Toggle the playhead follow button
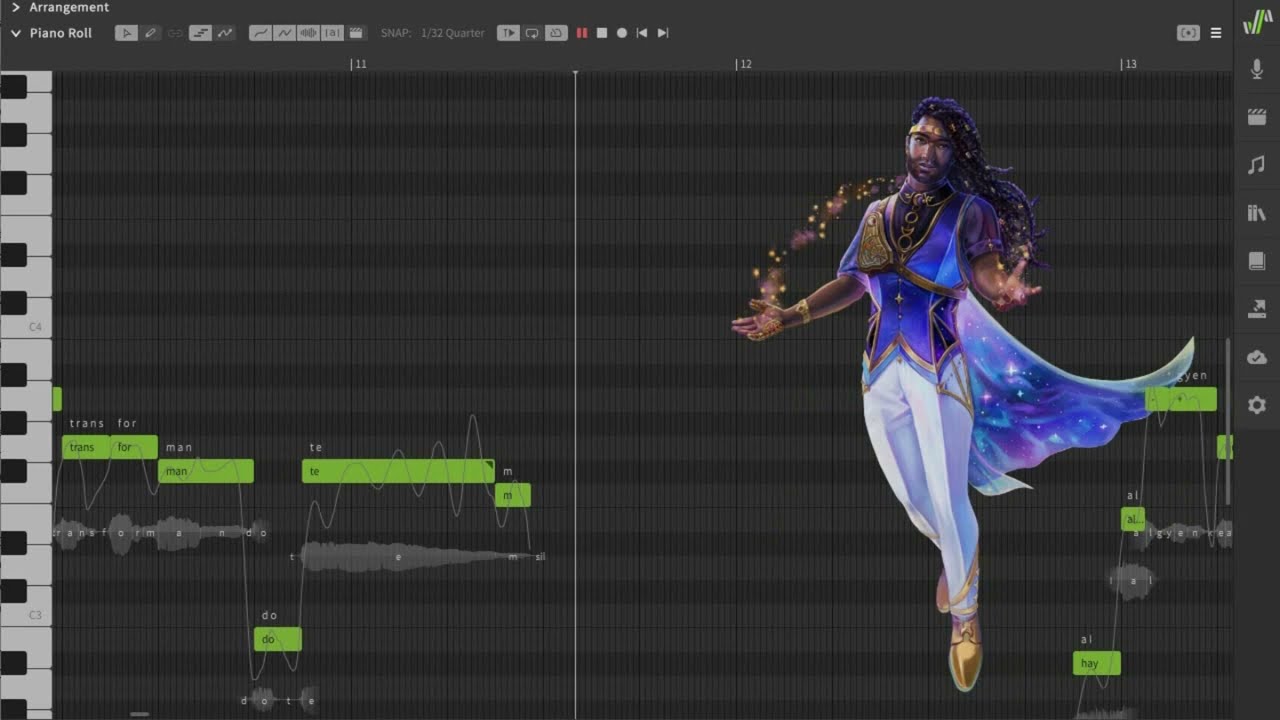This screenshot has width=1280, height=720. point(508,33)
